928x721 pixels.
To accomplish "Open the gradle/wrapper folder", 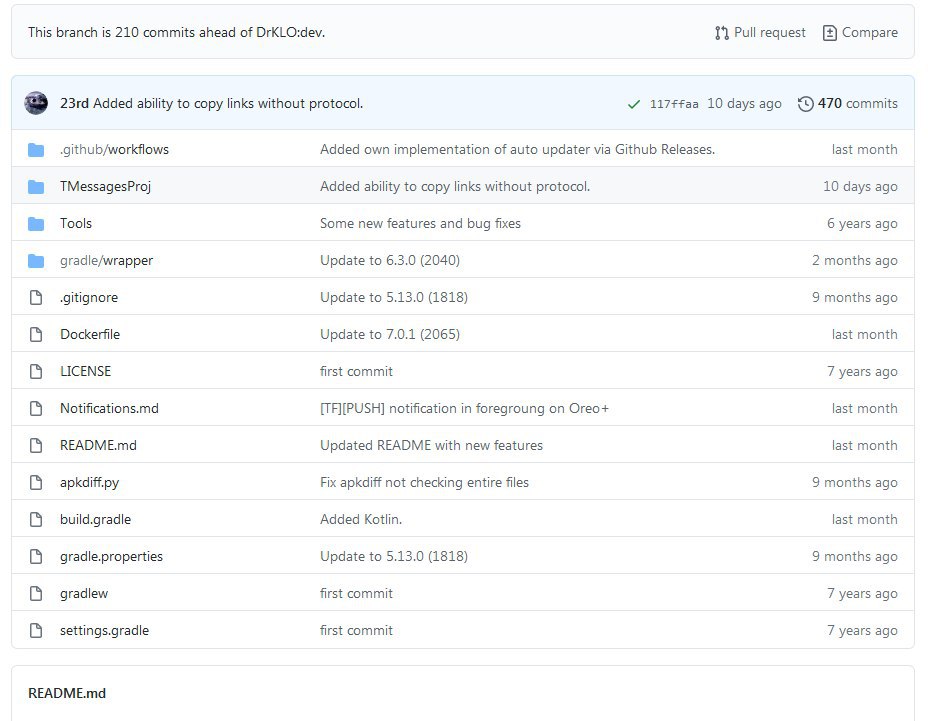I will click(x=106, y=261).
